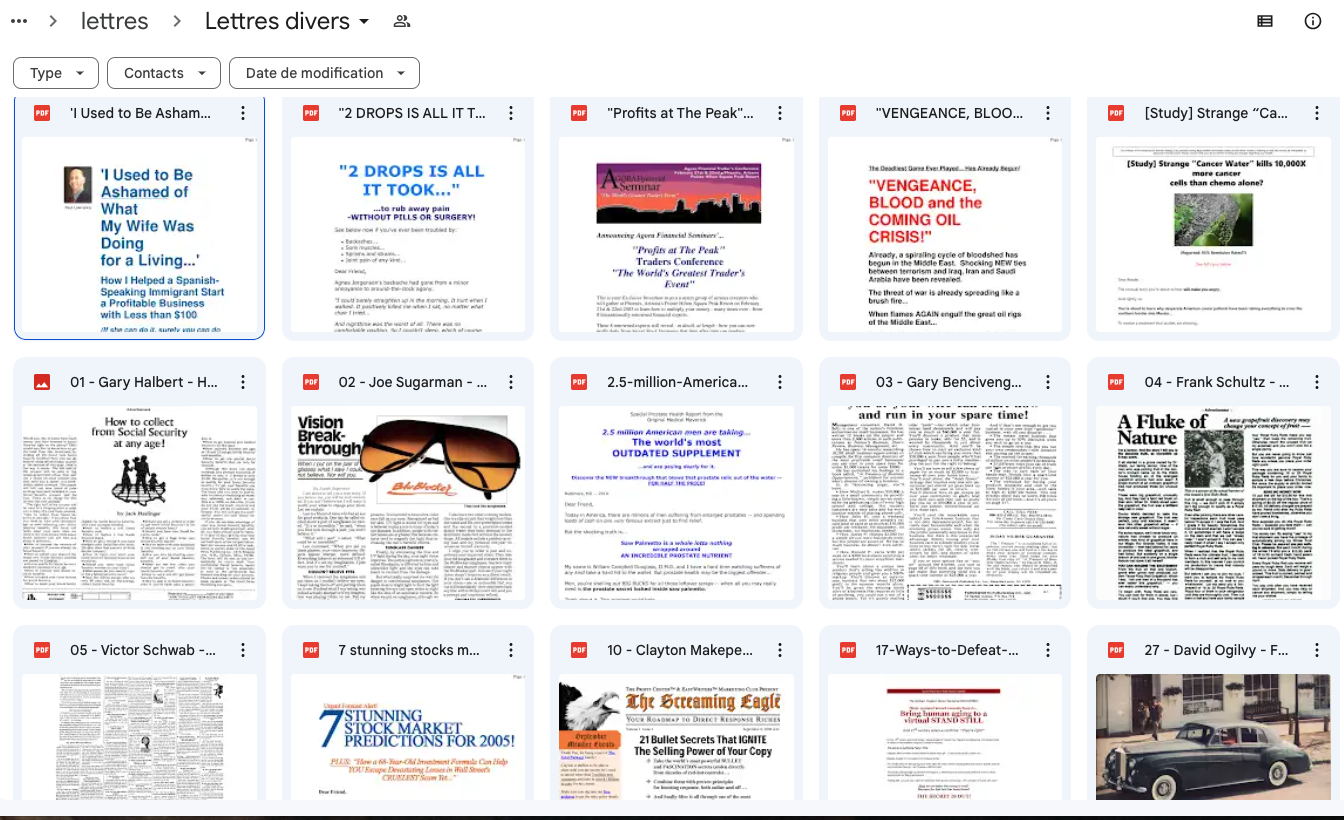Open more actions for "Profits at The Peak" file
Viewport: 1344px width, 820px height.
780,114
